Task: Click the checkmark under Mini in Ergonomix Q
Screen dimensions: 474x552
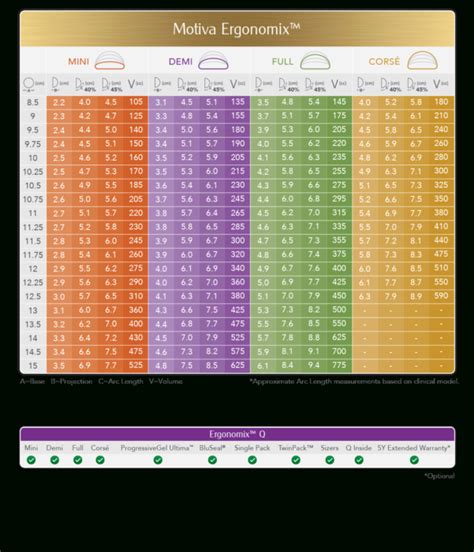Action: [31, 460]
